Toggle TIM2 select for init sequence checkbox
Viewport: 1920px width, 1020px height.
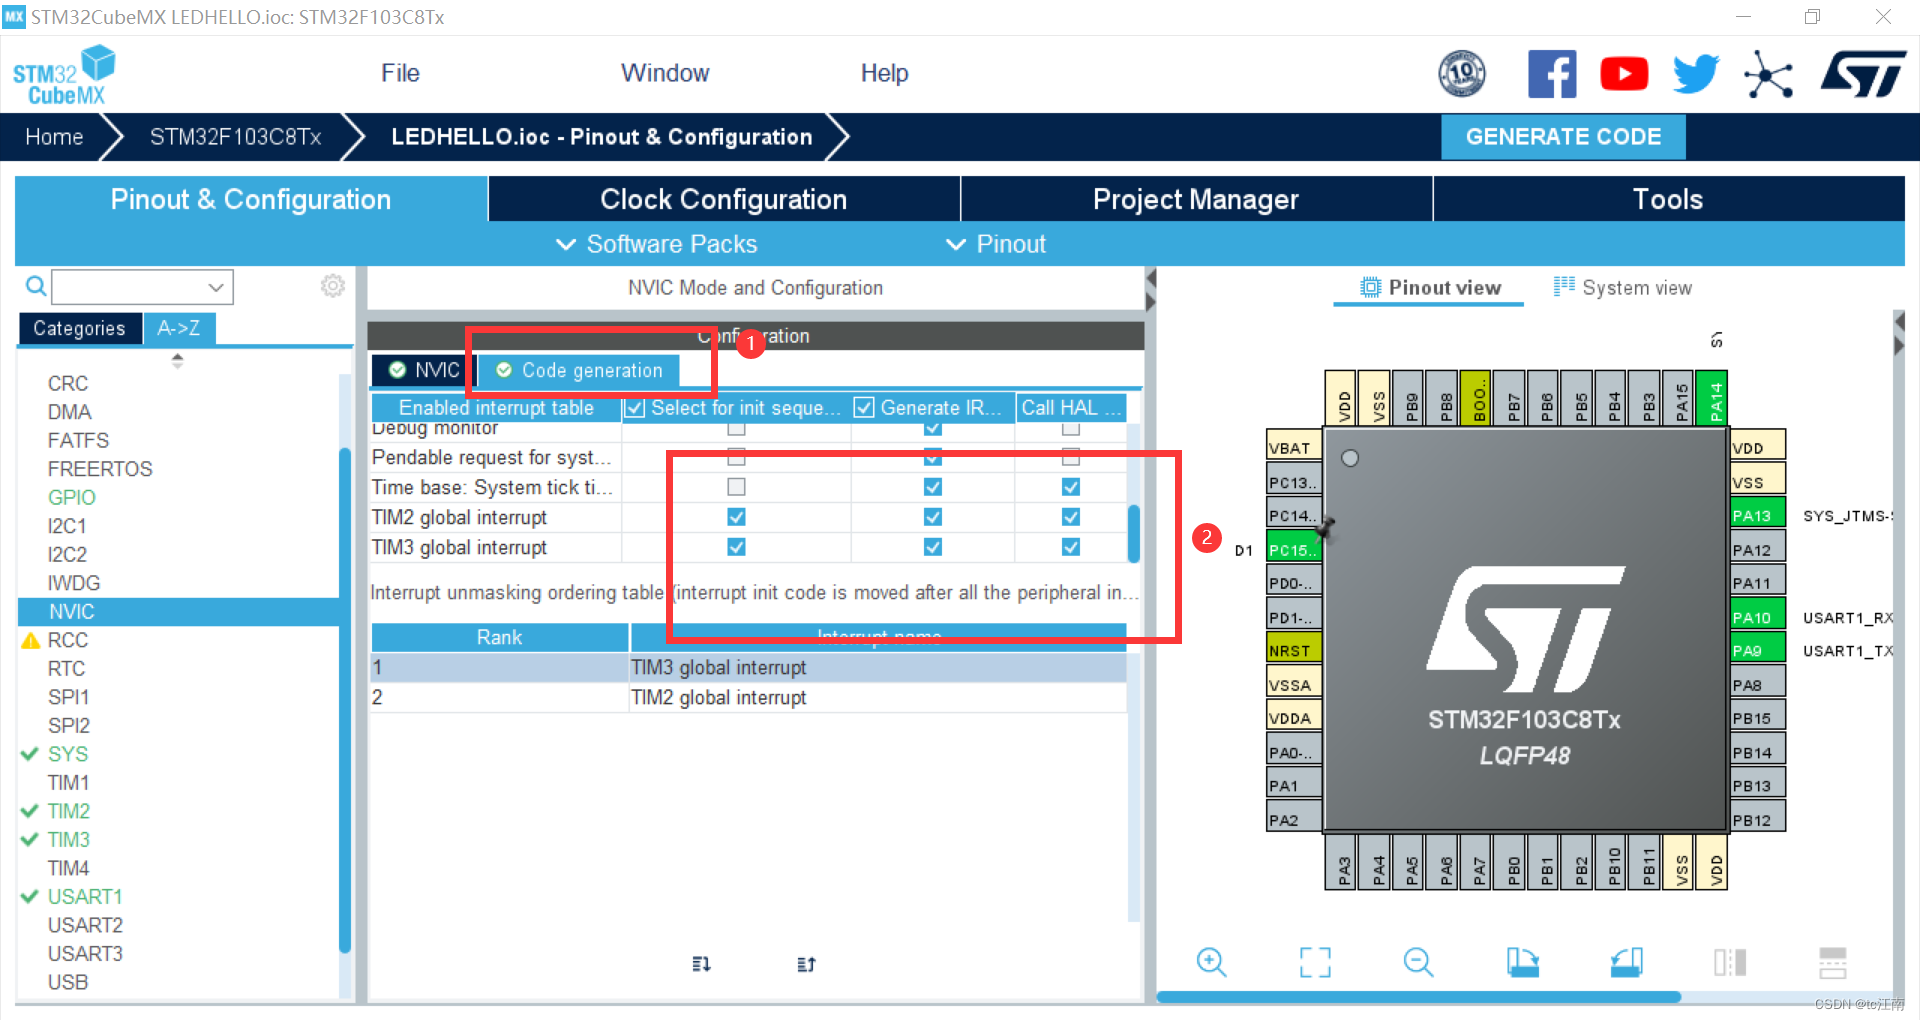click(736, 517)
